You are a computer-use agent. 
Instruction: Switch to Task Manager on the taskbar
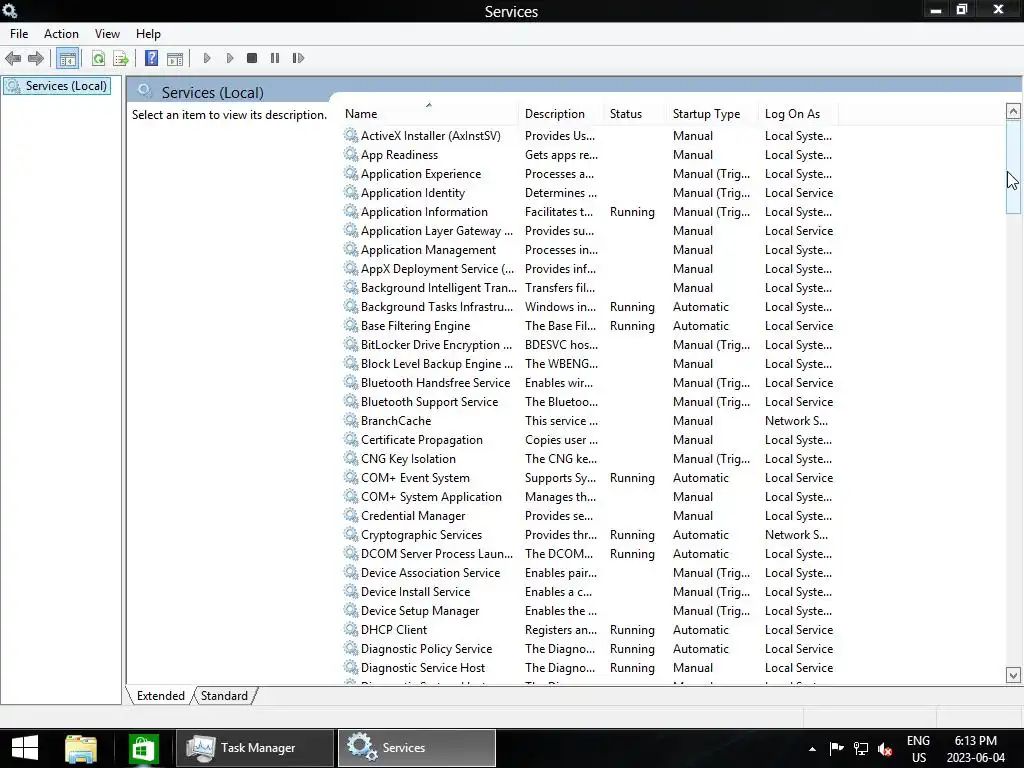pyautogui.click(x=255, y=748)
